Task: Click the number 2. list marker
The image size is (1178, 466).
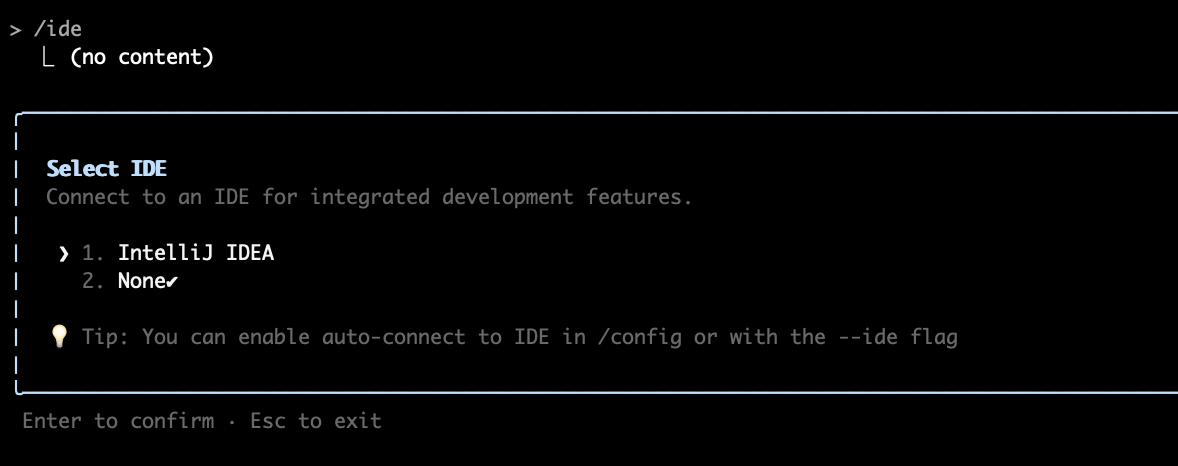Action: tap(93, 282)
